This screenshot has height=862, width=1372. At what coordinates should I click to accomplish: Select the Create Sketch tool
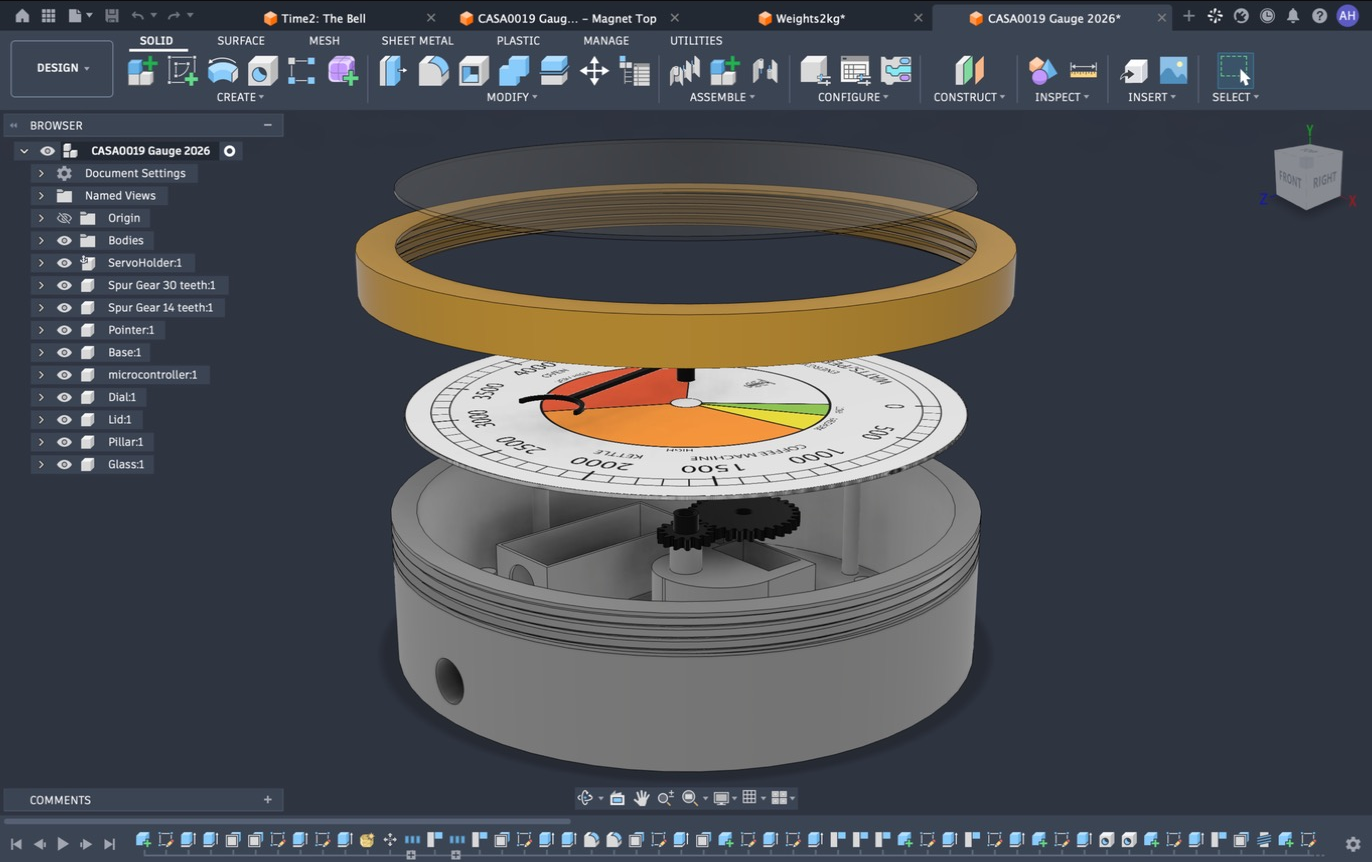click(x=182, y=71)
